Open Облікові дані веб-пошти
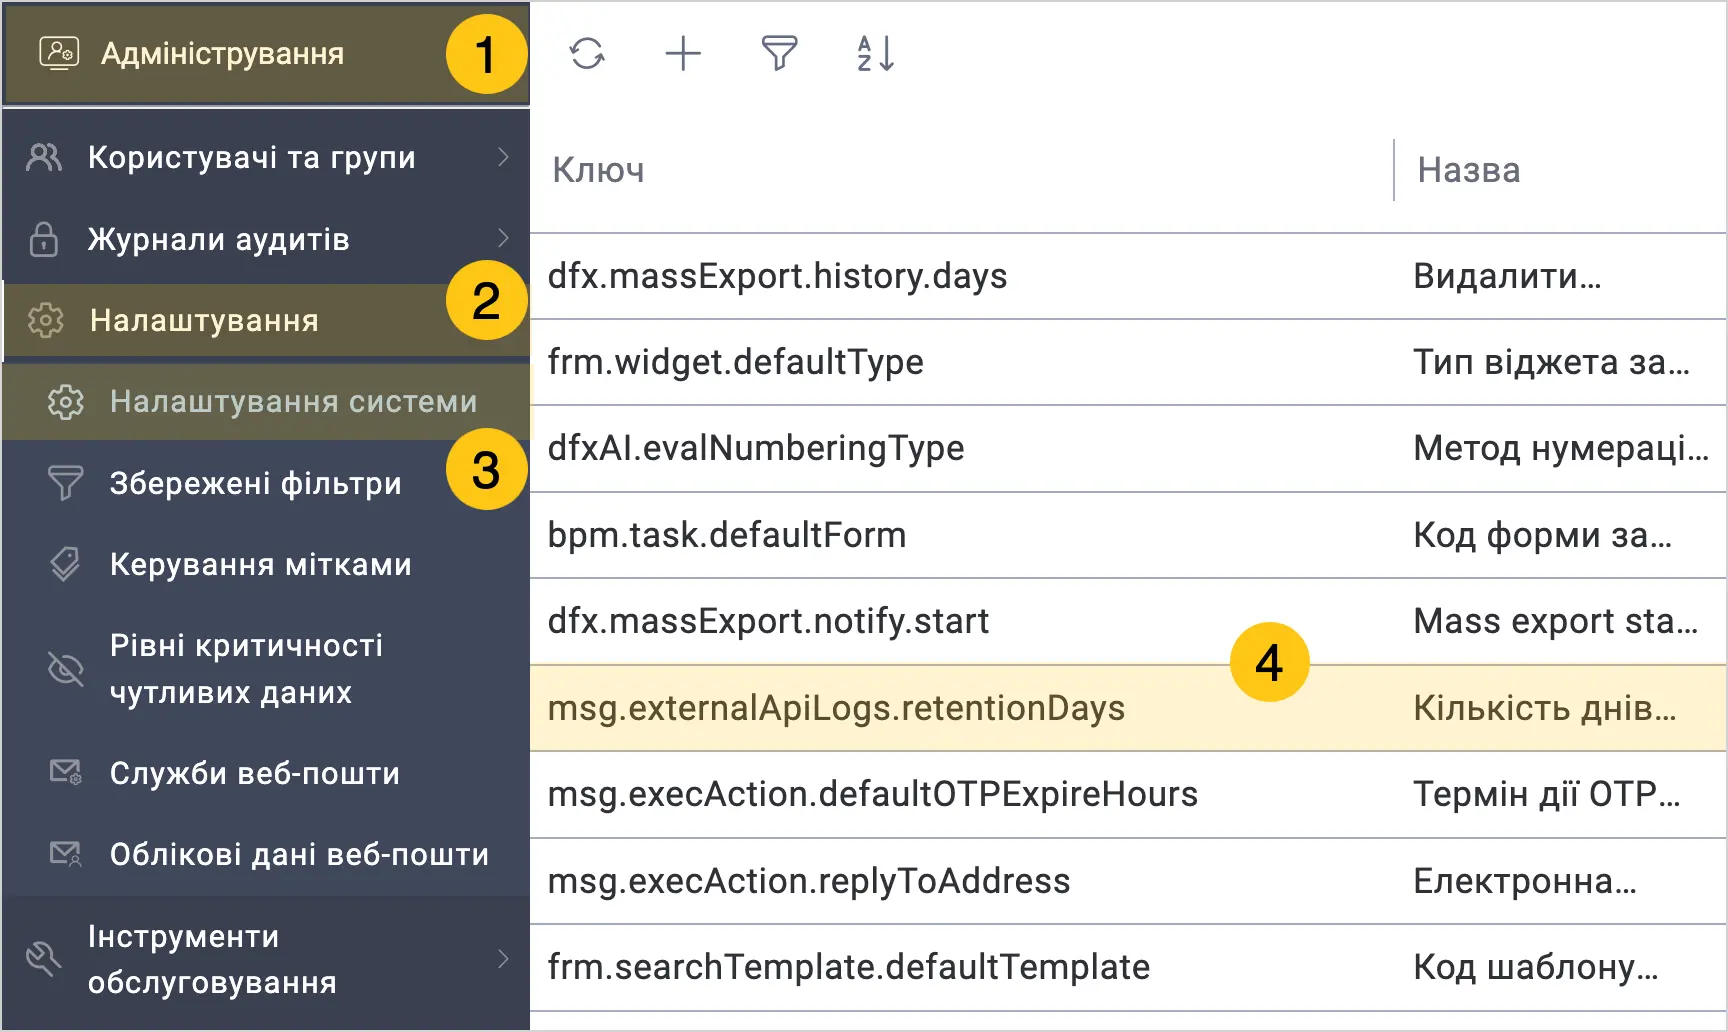 [267, 854]
